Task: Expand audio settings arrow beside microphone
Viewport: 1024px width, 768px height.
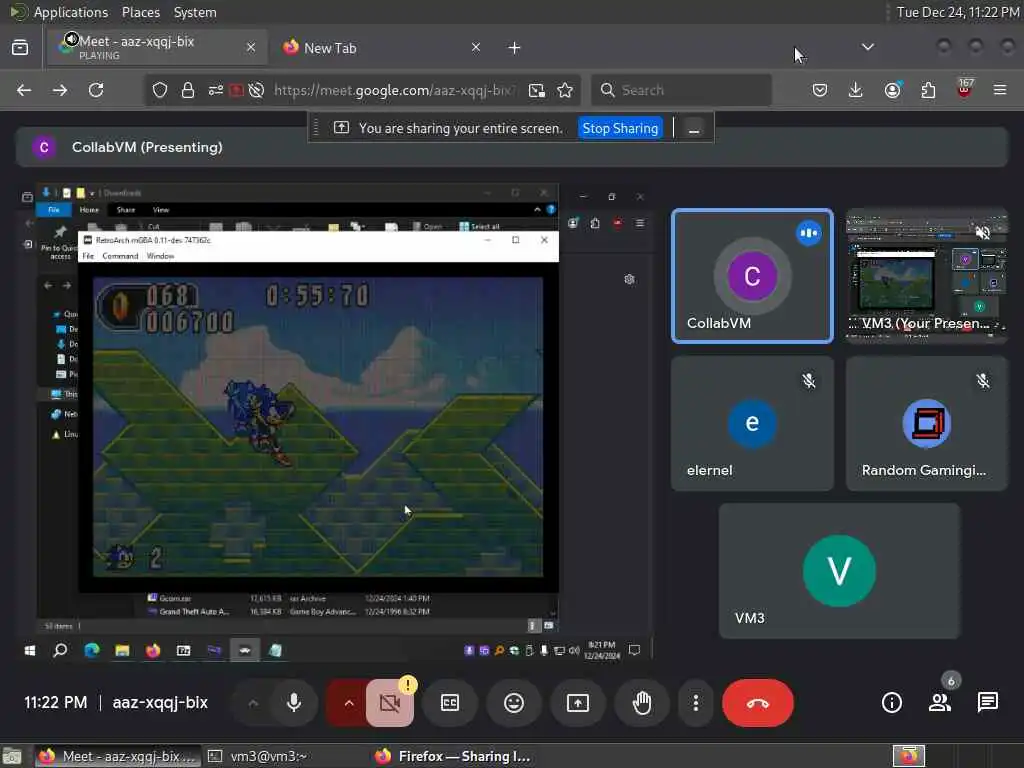Action: click(x=253, y=703)
